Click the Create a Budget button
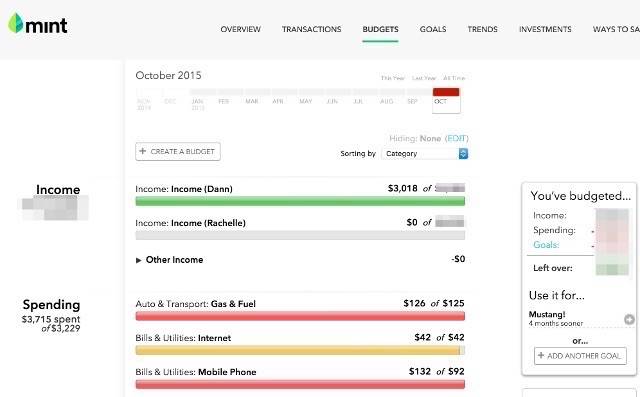The height and width of the screenshot is (397, 640). (x=178, y=151)
